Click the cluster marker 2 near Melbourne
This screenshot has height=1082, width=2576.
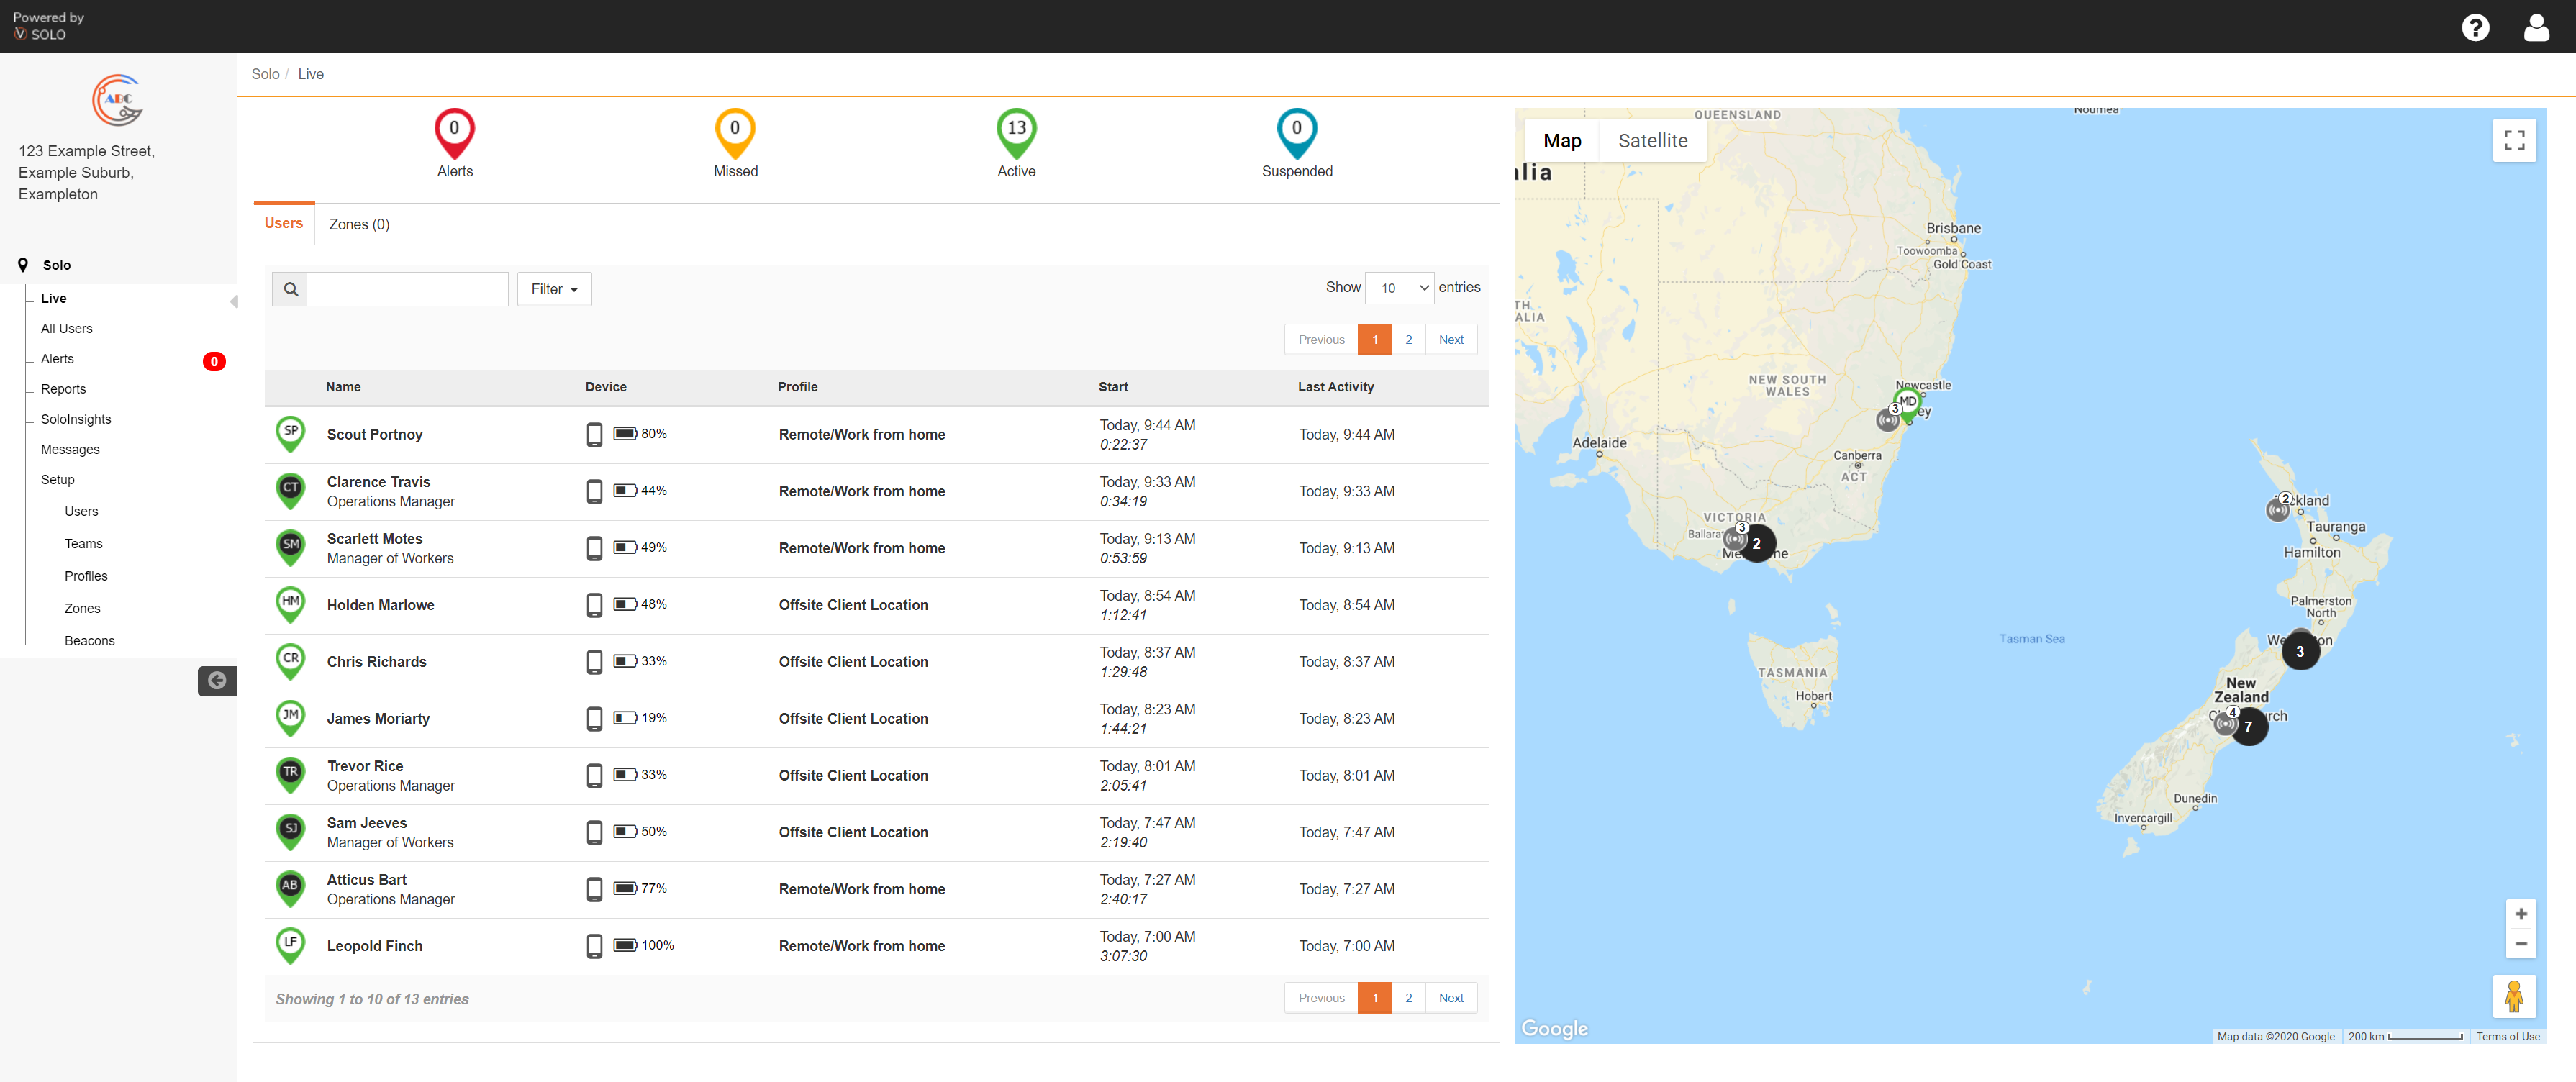1756,544
